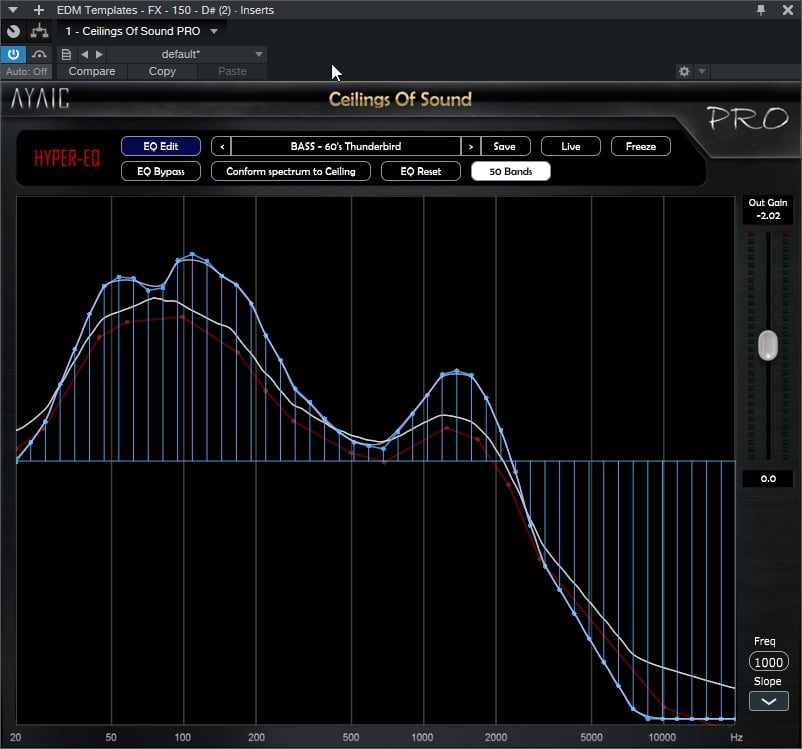802x749 pixels.
Task: Save the current EQ preset
Action: [x=505, y=146]
